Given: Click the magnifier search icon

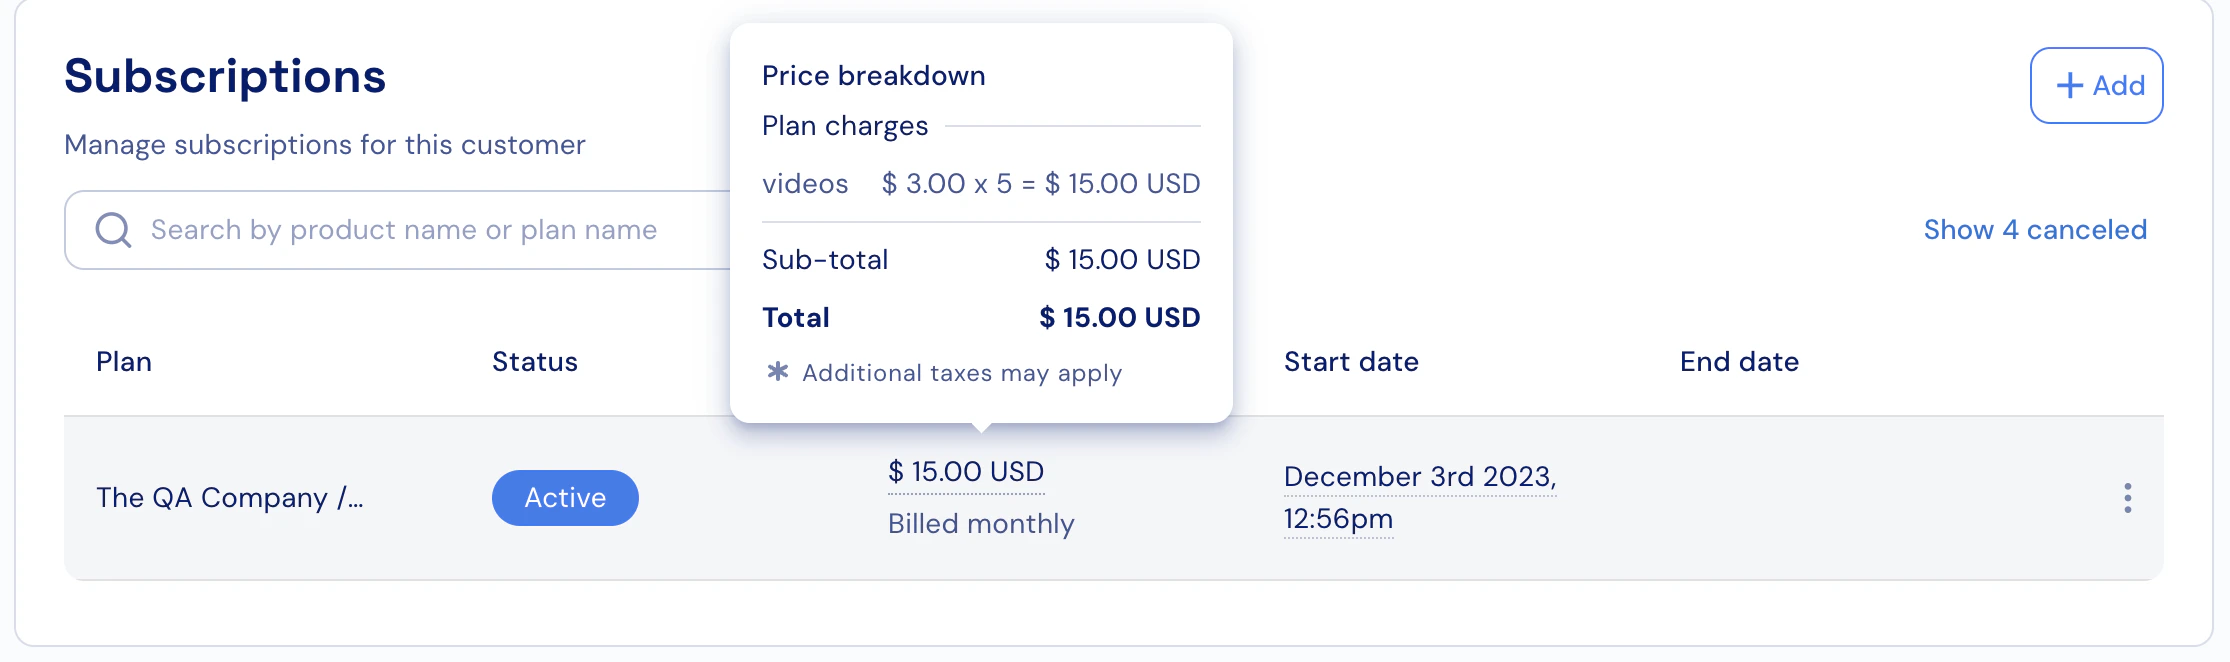Looking at the screenshot, I should pyautogui.click(x=113, y=230).
